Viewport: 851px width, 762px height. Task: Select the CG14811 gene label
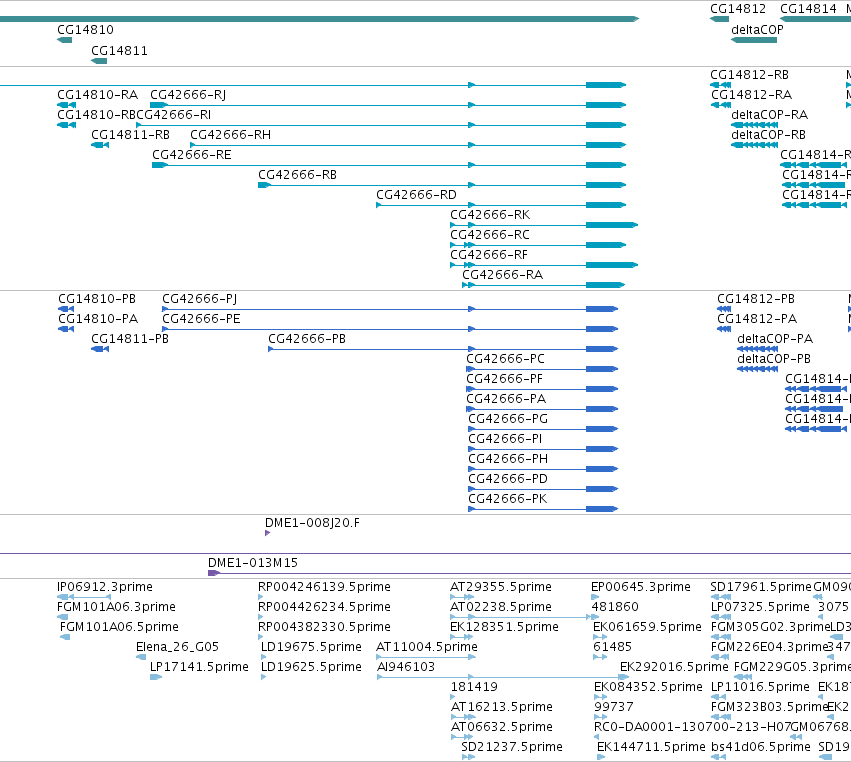click(x=119, y=51)
